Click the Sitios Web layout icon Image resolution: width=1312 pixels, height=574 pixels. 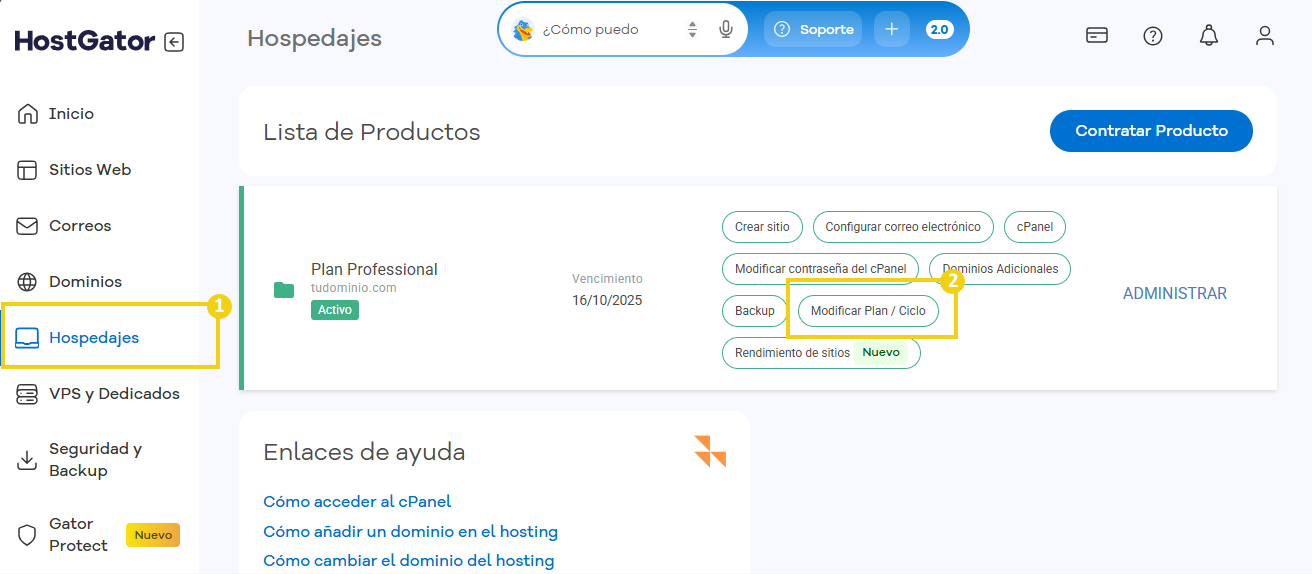28,170
